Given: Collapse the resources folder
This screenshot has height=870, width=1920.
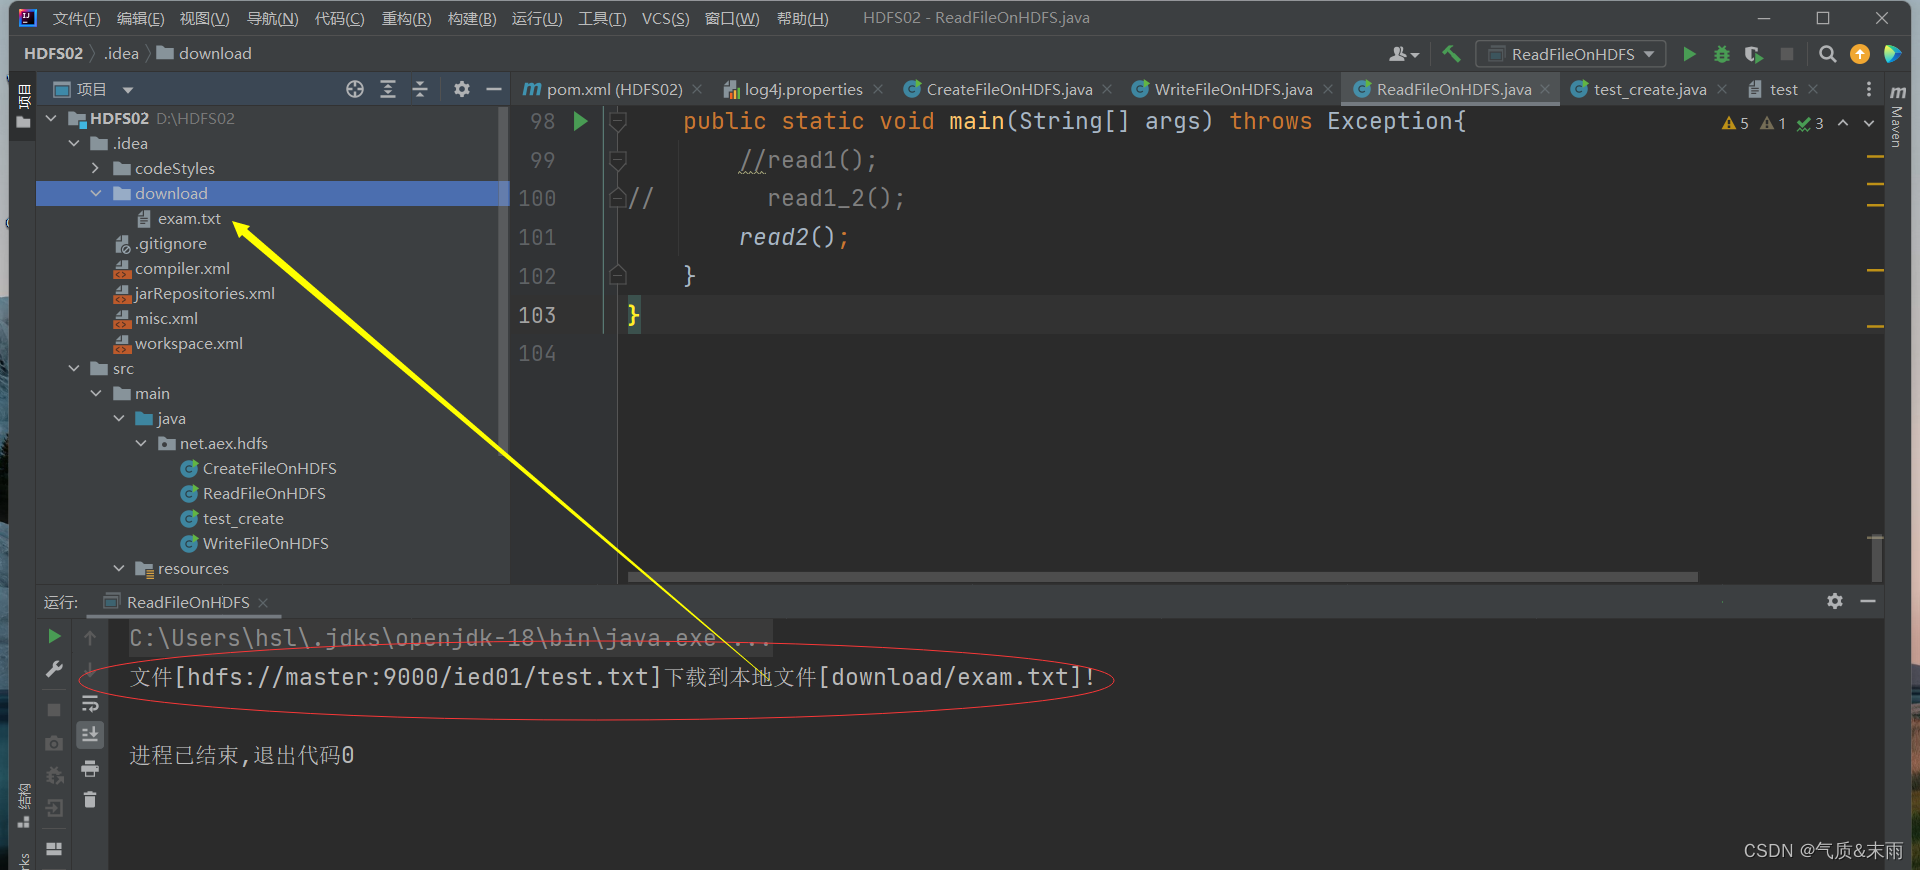Looking at the screenshot, I should (119, 568).
